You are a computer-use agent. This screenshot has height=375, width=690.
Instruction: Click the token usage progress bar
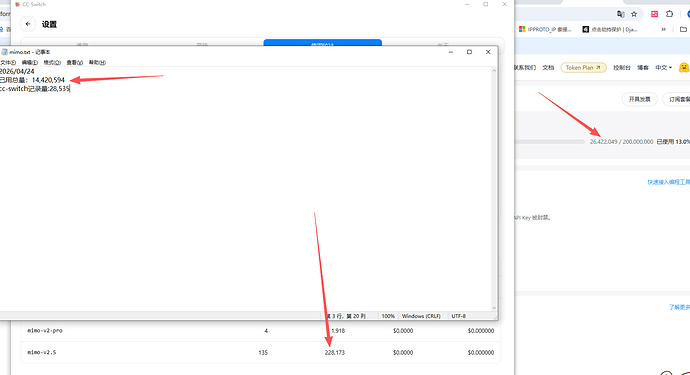(549, 142)
